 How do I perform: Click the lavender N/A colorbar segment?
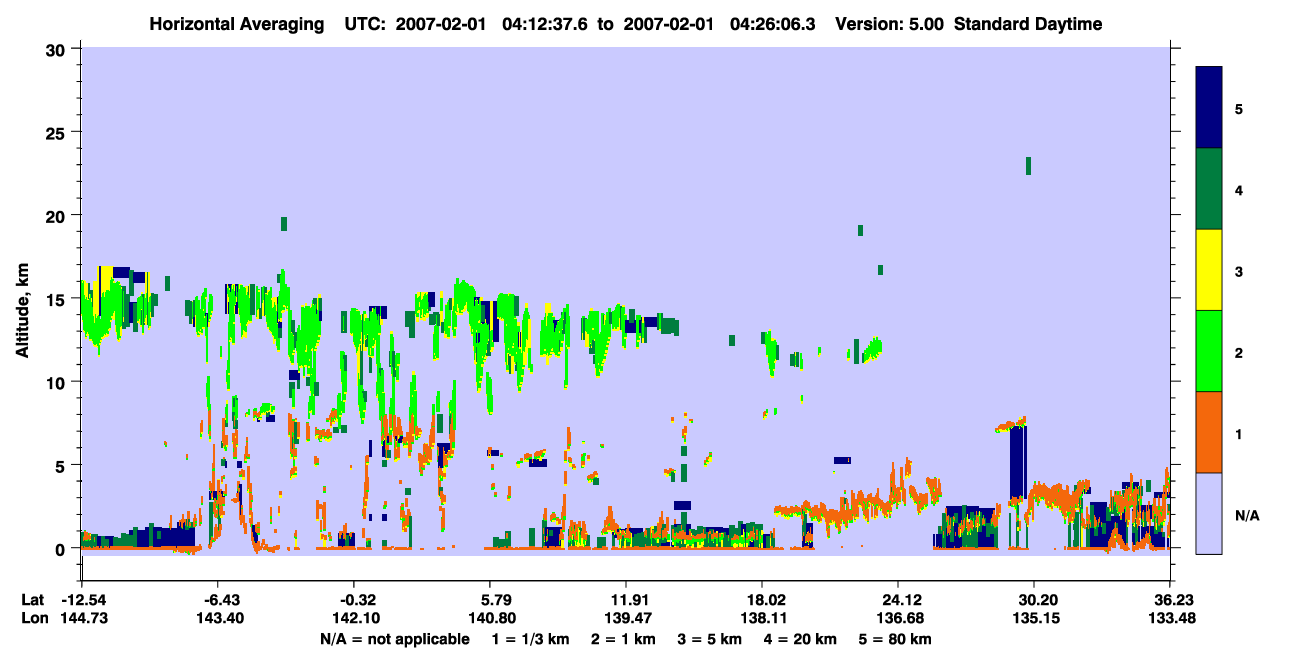point(1209,513)
